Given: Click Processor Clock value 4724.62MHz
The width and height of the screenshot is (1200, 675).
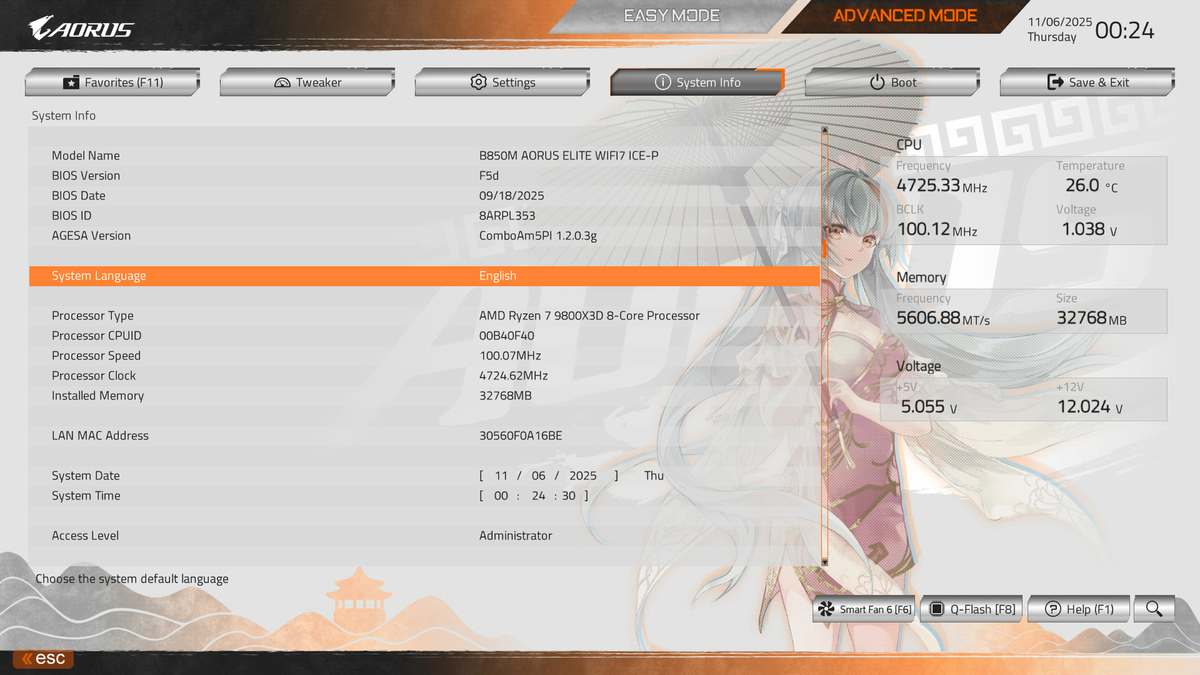Looking at the screenshot, I should point(513,376).
